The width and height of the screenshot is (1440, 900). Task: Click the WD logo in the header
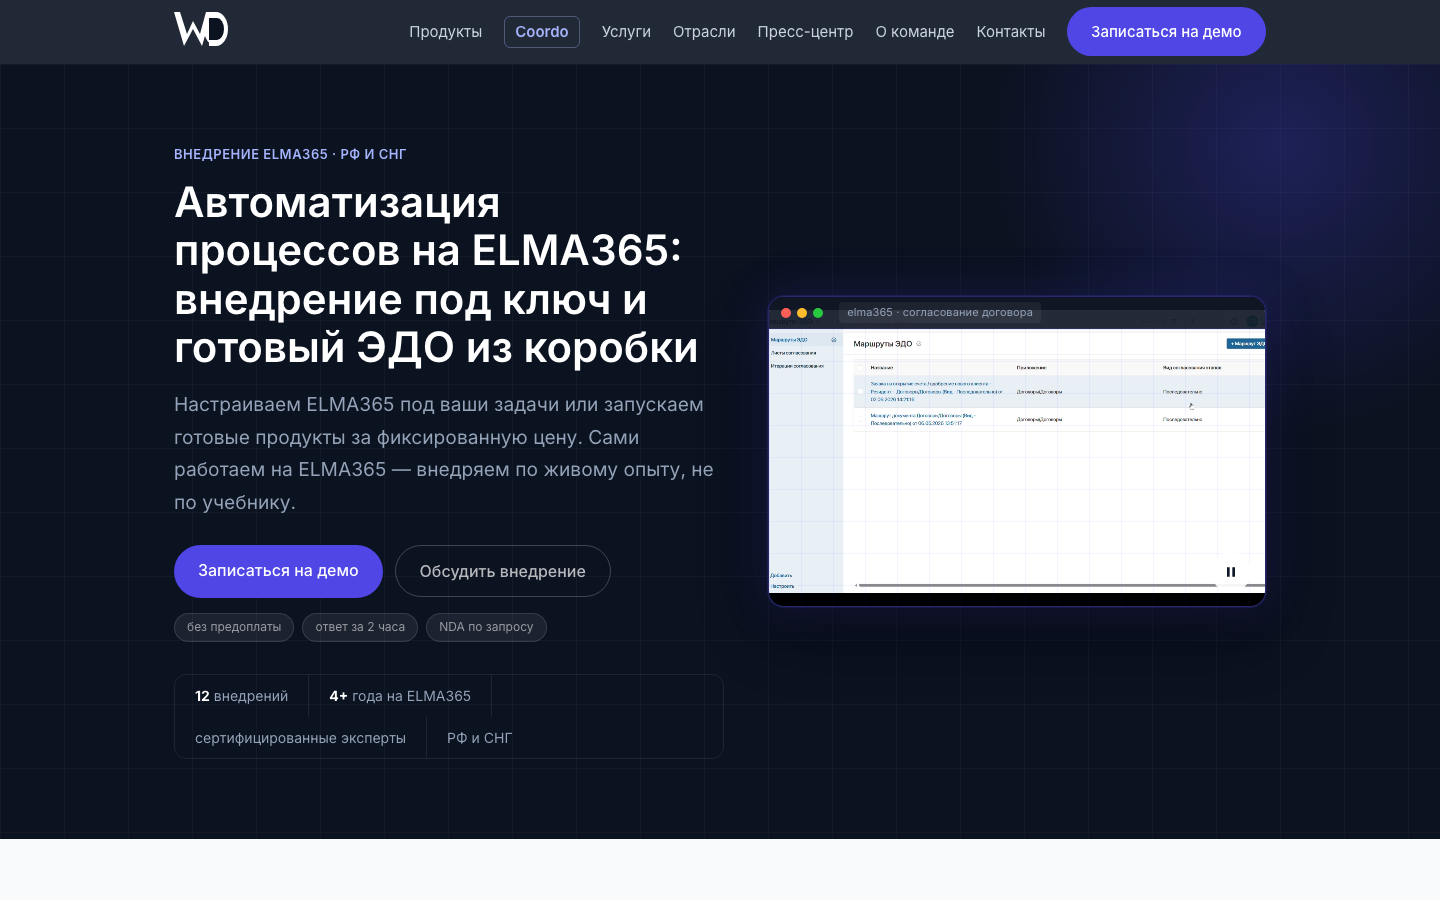click(x=201, y=29)
